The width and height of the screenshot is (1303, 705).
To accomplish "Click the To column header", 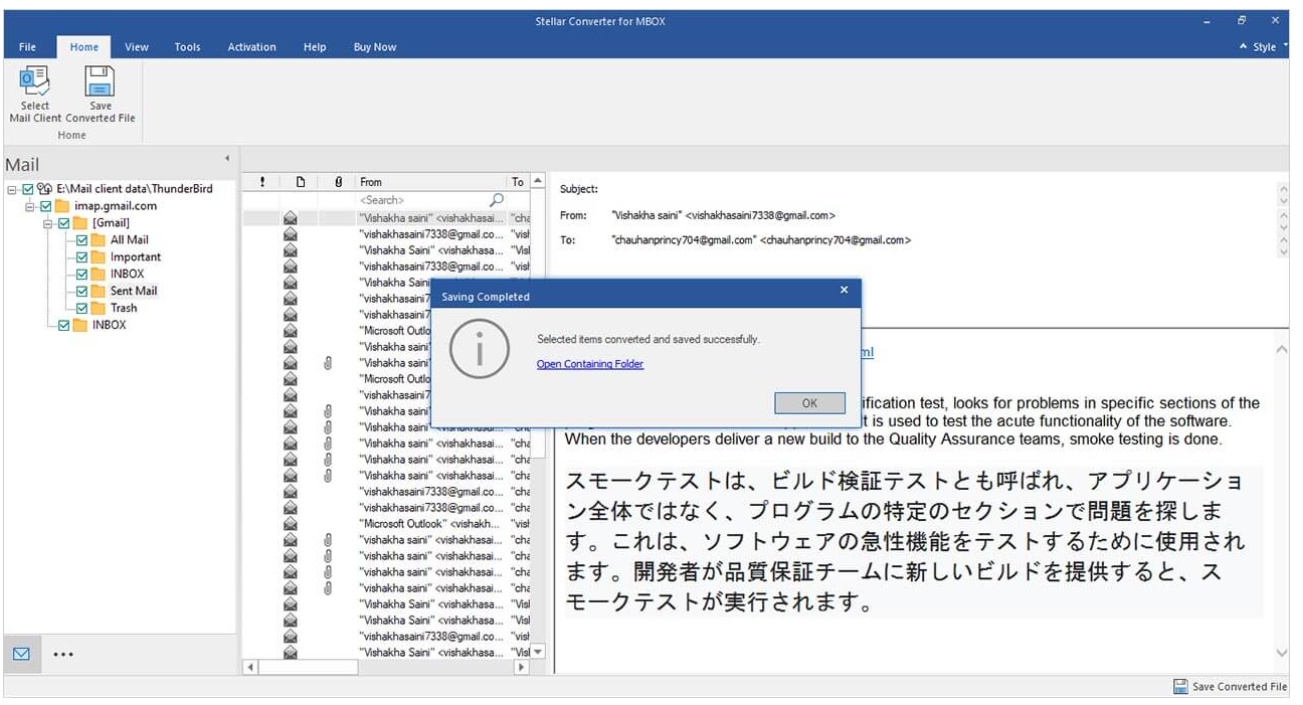I will point(519,182).
